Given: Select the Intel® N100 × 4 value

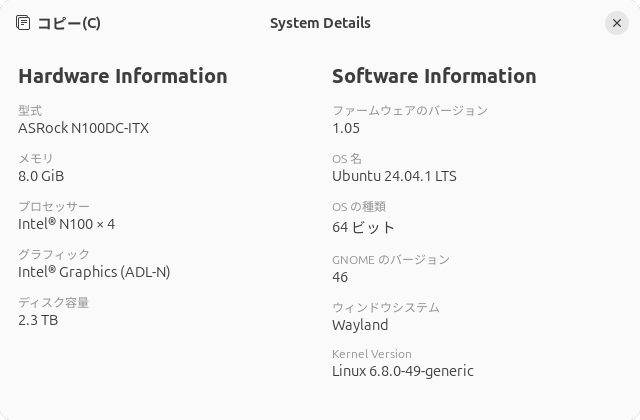Looking at the screenshot, I should (x=67, y=224).
